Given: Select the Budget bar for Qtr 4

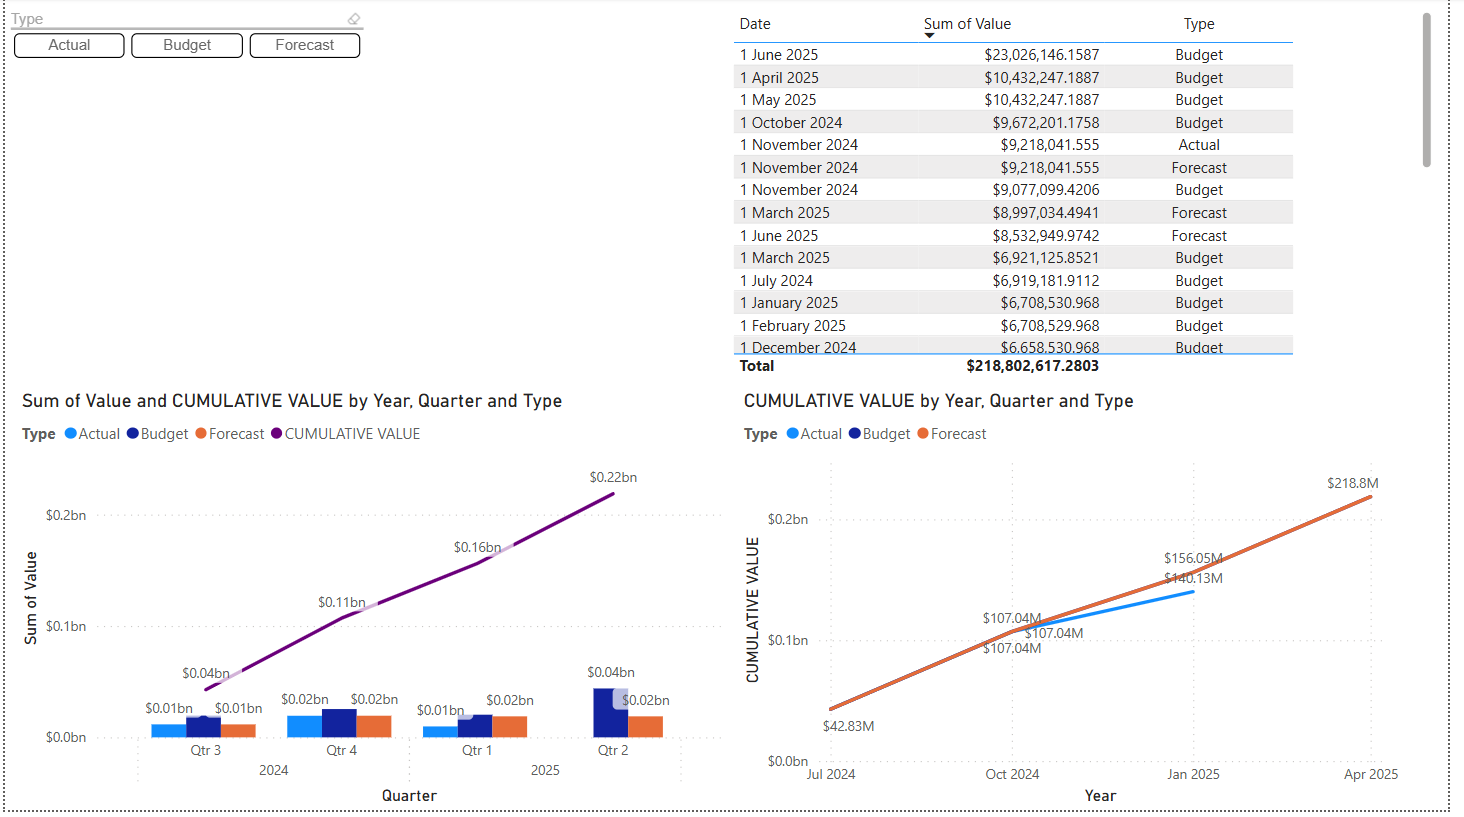Looking at the screenshot, I should pyautogui.click(x=339, y=723).
